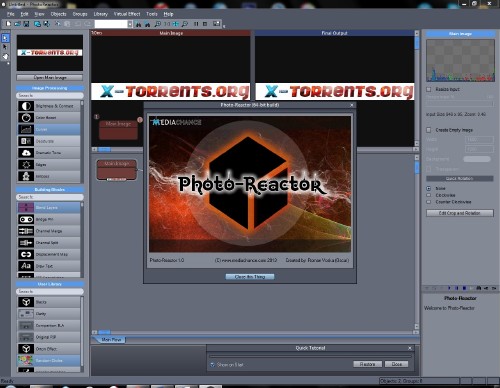
Task: Open the Visual Effect menu
Action: [x=127, y=14]
